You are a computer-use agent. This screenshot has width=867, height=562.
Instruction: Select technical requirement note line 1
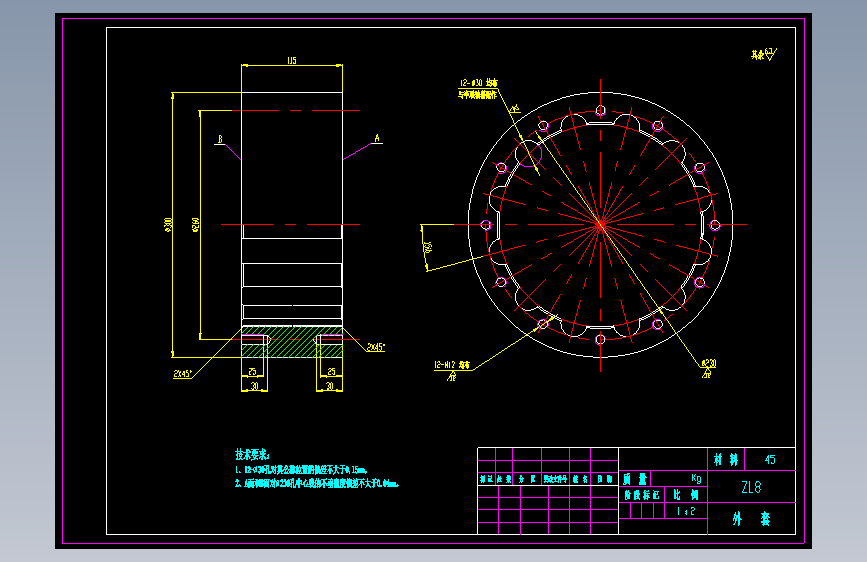pos(301,470)
